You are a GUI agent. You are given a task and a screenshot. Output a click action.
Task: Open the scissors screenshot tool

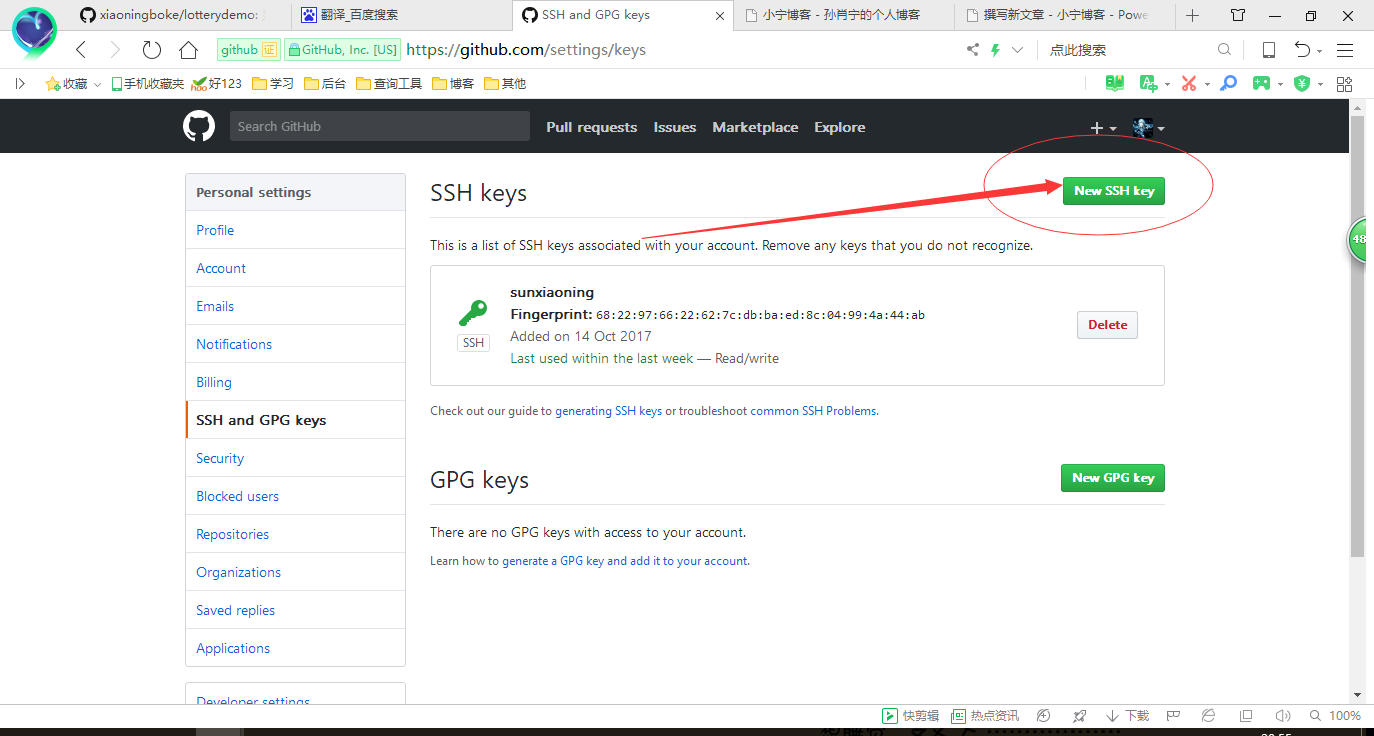(1188, 84)
